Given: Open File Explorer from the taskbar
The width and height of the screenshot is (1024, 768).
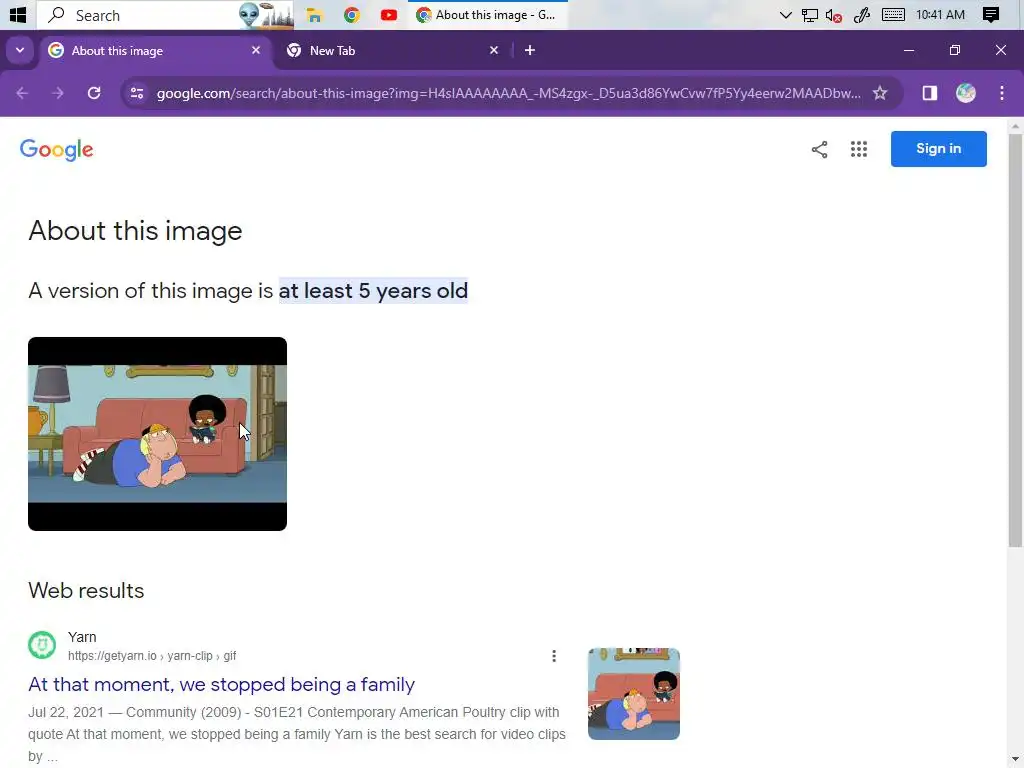Looking at the screenshot, I should click(x=315, y=15).
